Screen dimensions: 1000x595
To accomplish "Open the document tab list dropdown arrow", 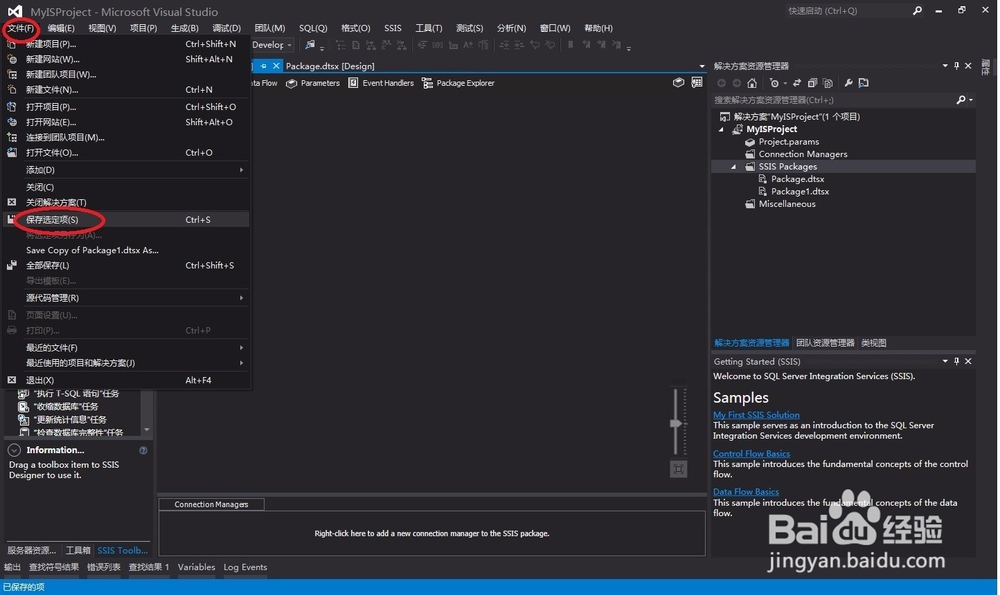I will point(702,66).
